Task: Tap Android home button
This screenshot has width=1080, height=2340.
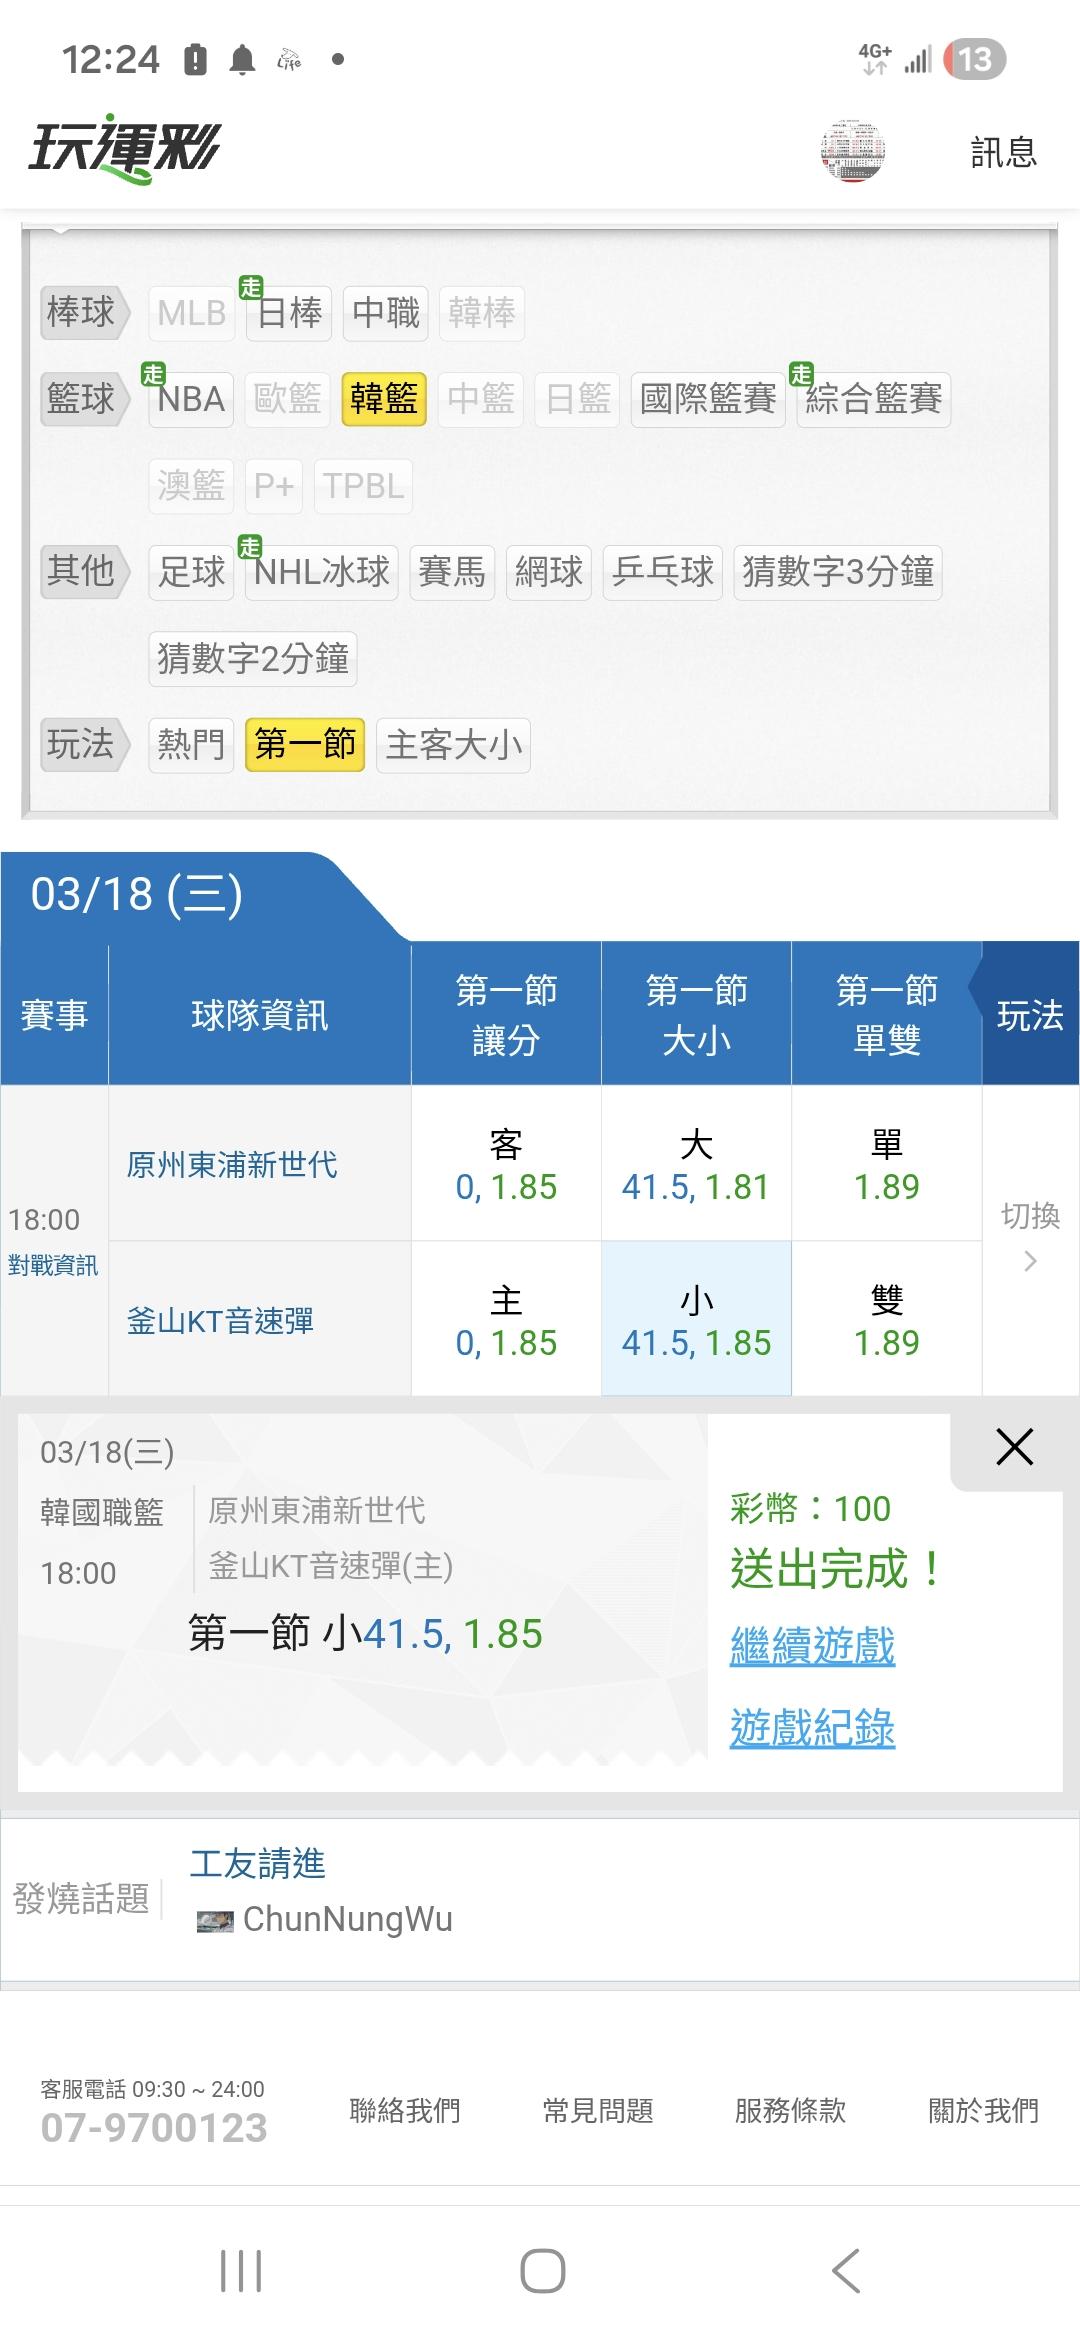Action: pyautogui.click(x=542, y=2271)
